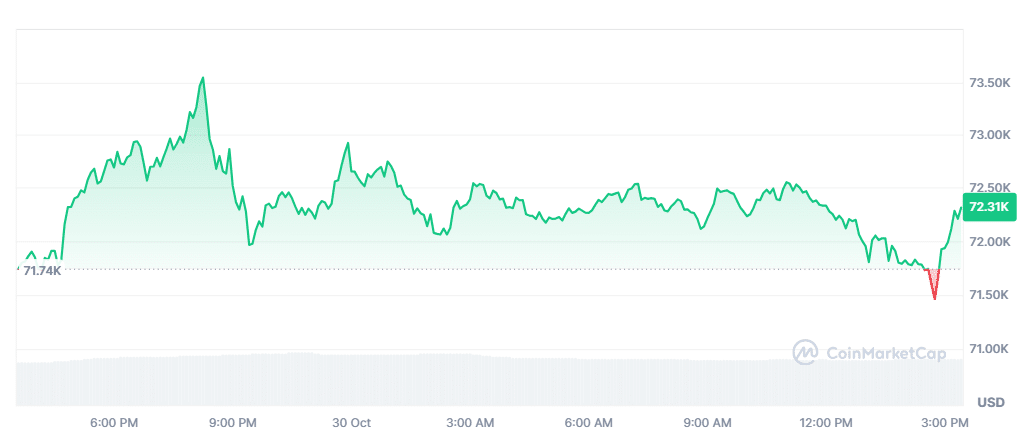Click the 71.50K price axis label
The image size is (1035, 442).
(990, 295)
